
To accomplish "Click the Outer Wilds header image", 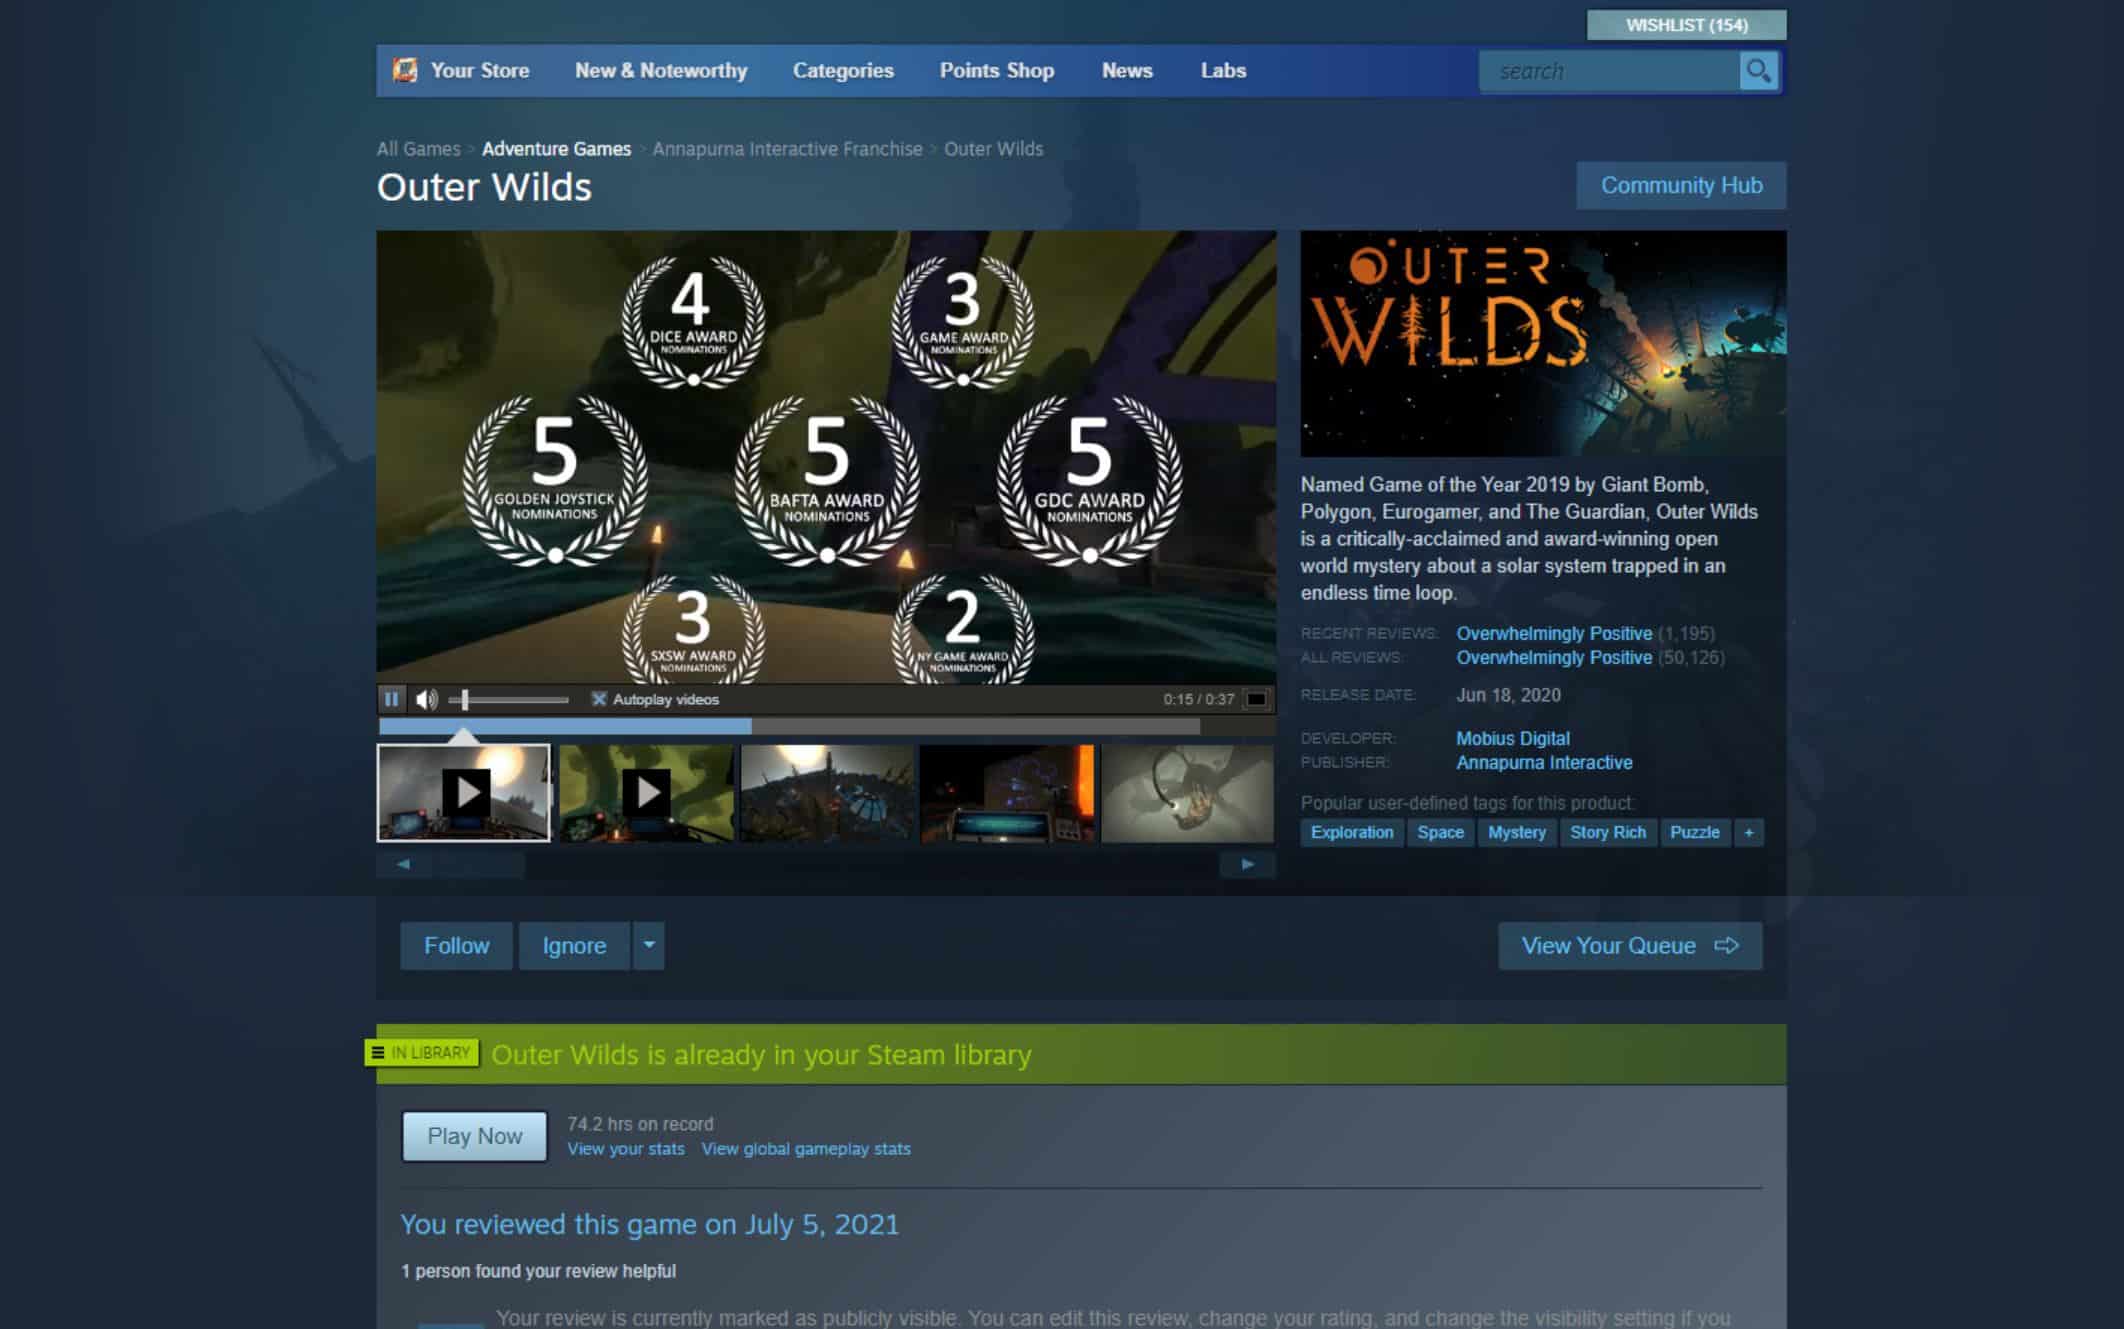I will click(x=1543, y=344).
